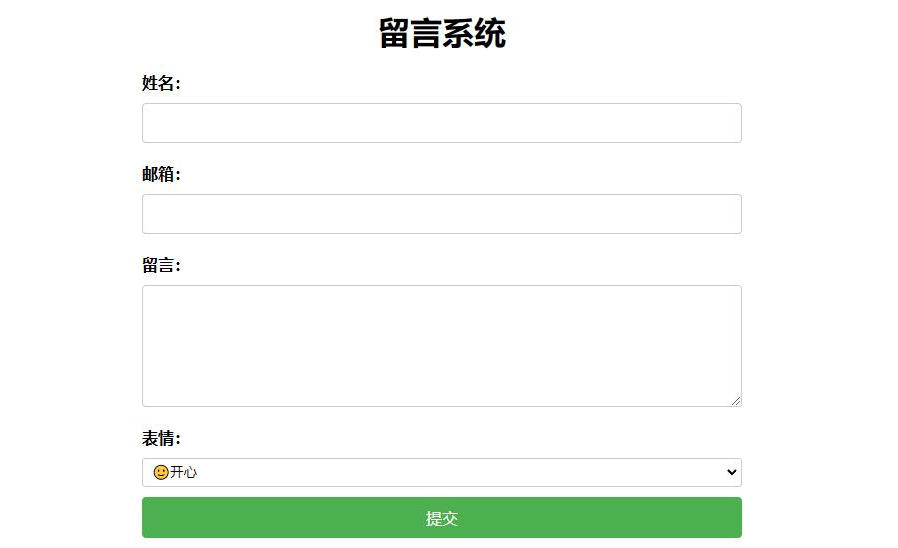Focus the 邮箱 text input
The width and height of the screenshot is (898, 548).
pyautogui.click(x=441, y=214)
